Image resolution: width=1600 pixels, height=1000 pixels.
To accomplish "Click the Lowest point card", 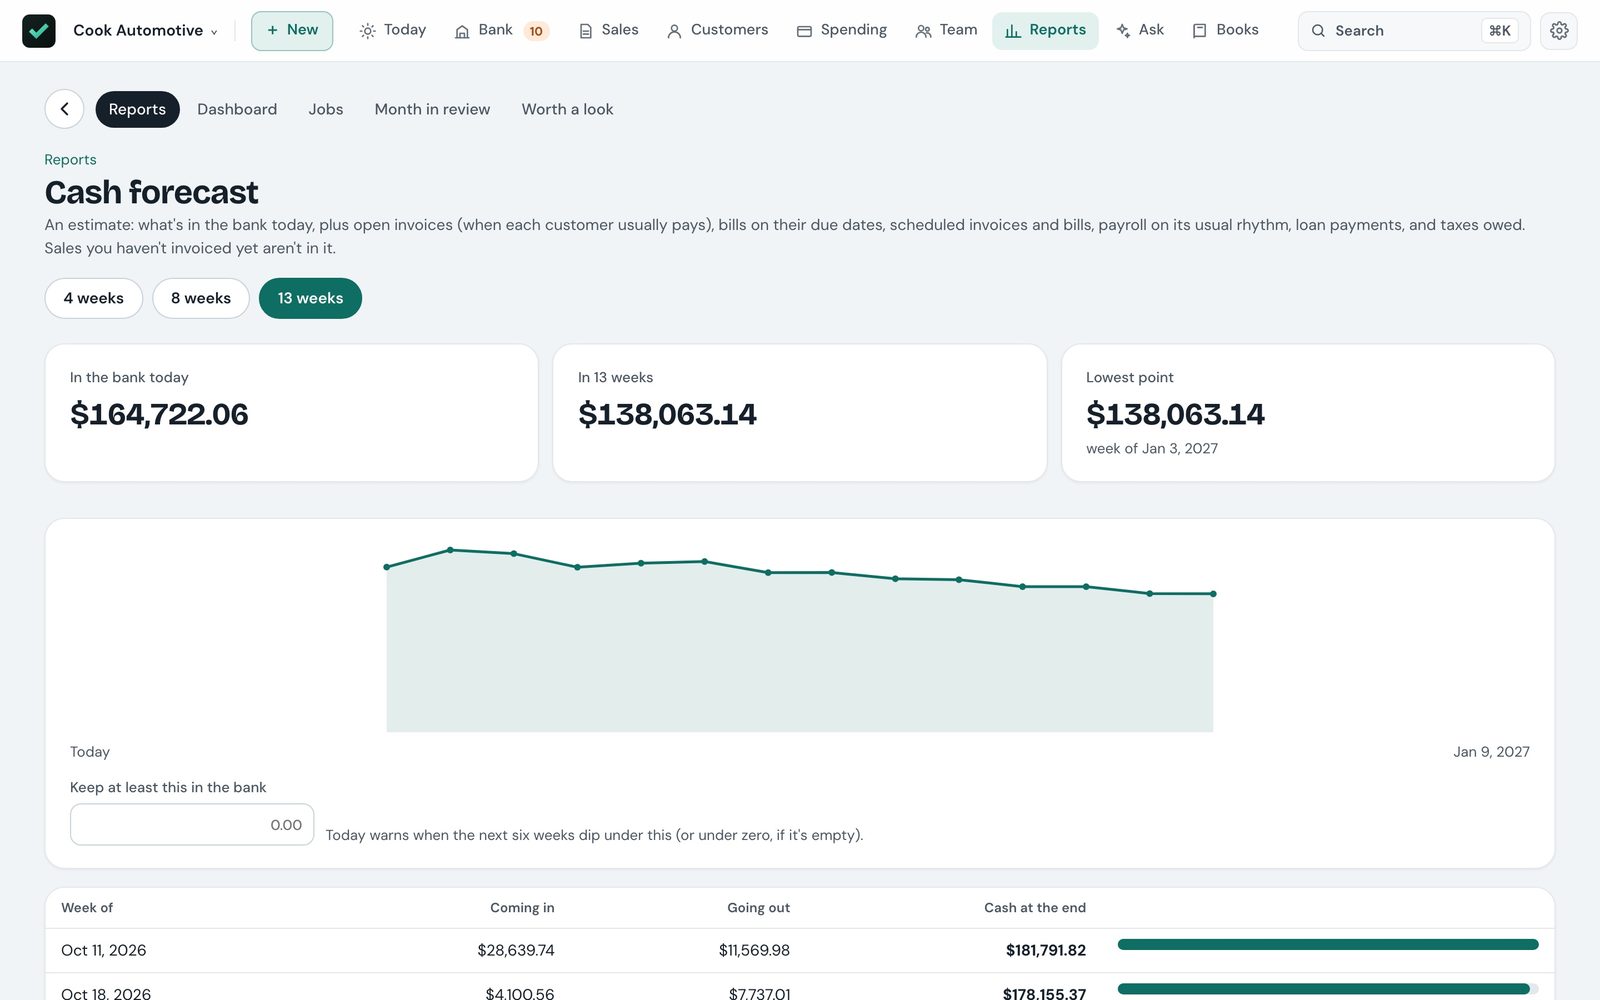I will pyautogui.click(x=1308, y=413).
